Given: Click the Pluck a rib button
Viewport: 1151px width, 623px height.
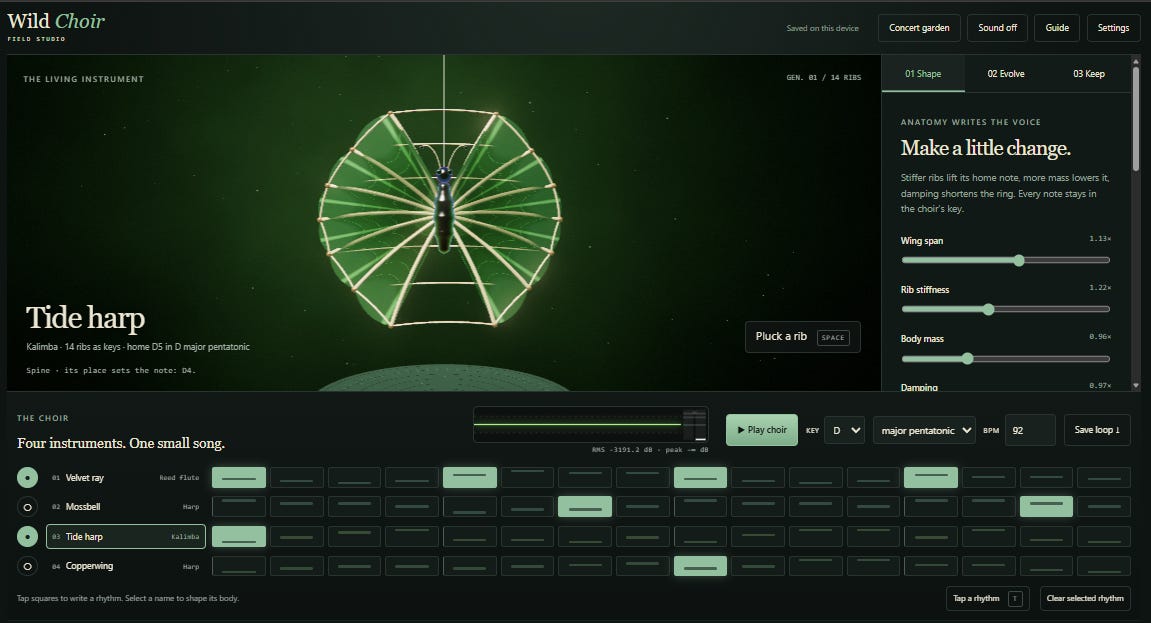Looking at the screenshot, I should 802,337.
